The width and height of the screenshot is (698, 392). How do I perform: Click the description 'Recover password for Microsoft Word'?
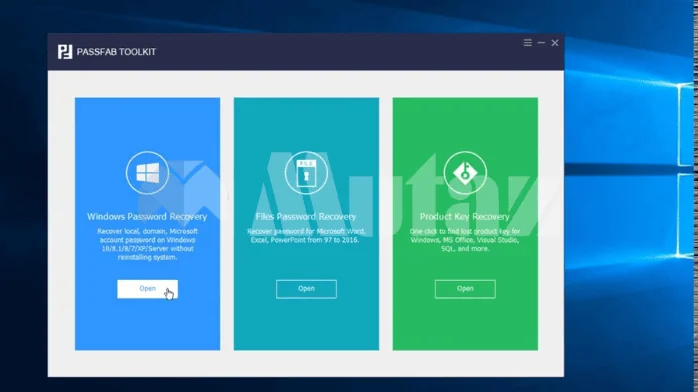pyautogui.click(x=306, y=235)
